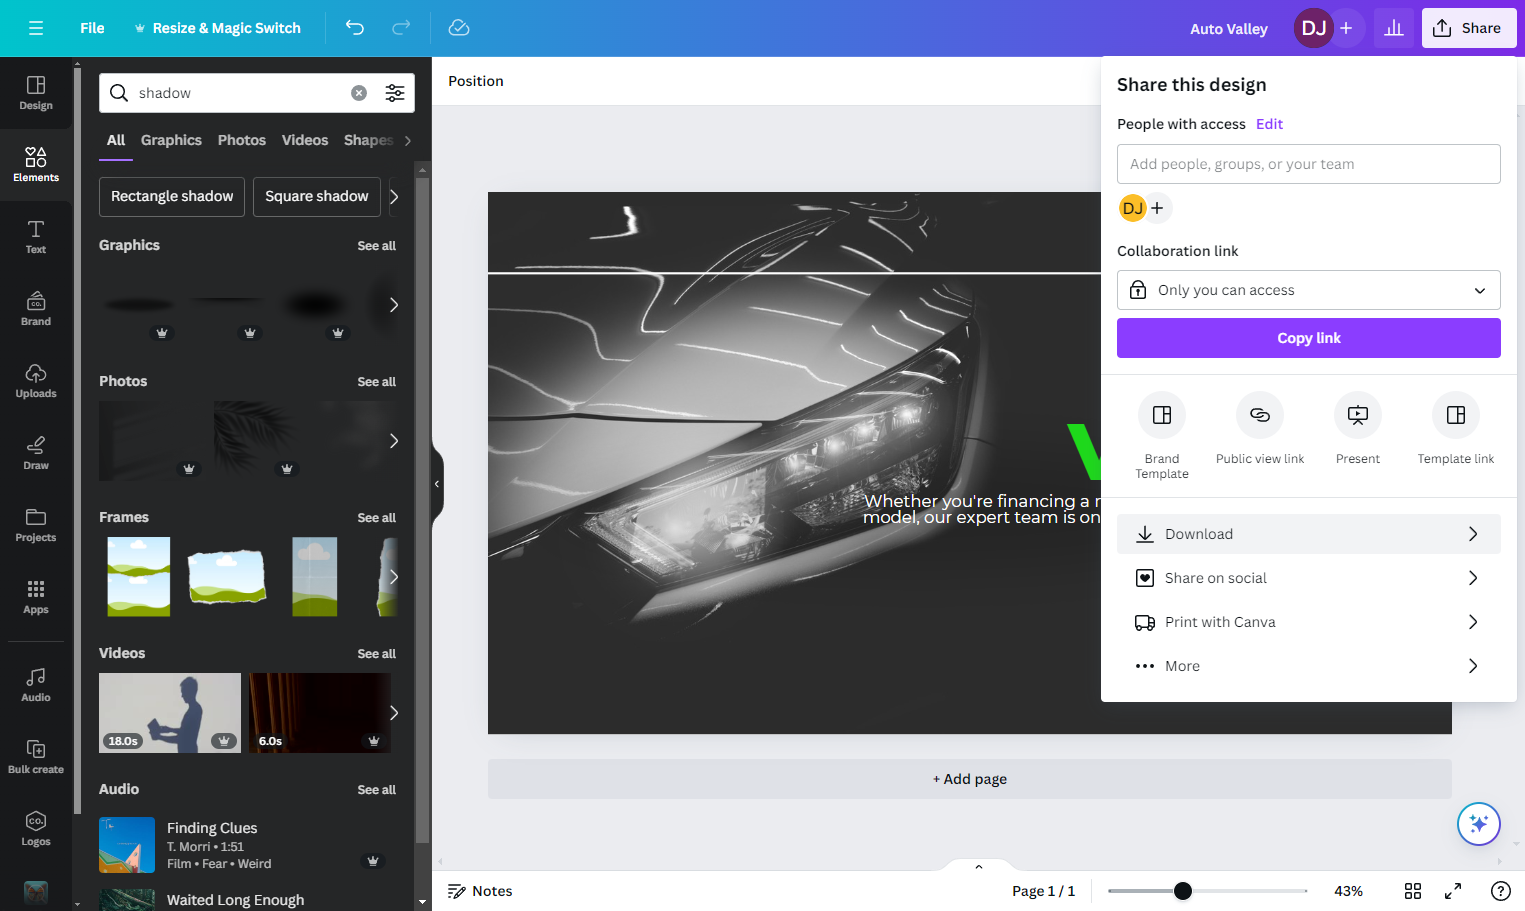This screenshot has width=1525, height=911.
Task: Open the Text sidebar panel
Action: [x=36, y=237]
